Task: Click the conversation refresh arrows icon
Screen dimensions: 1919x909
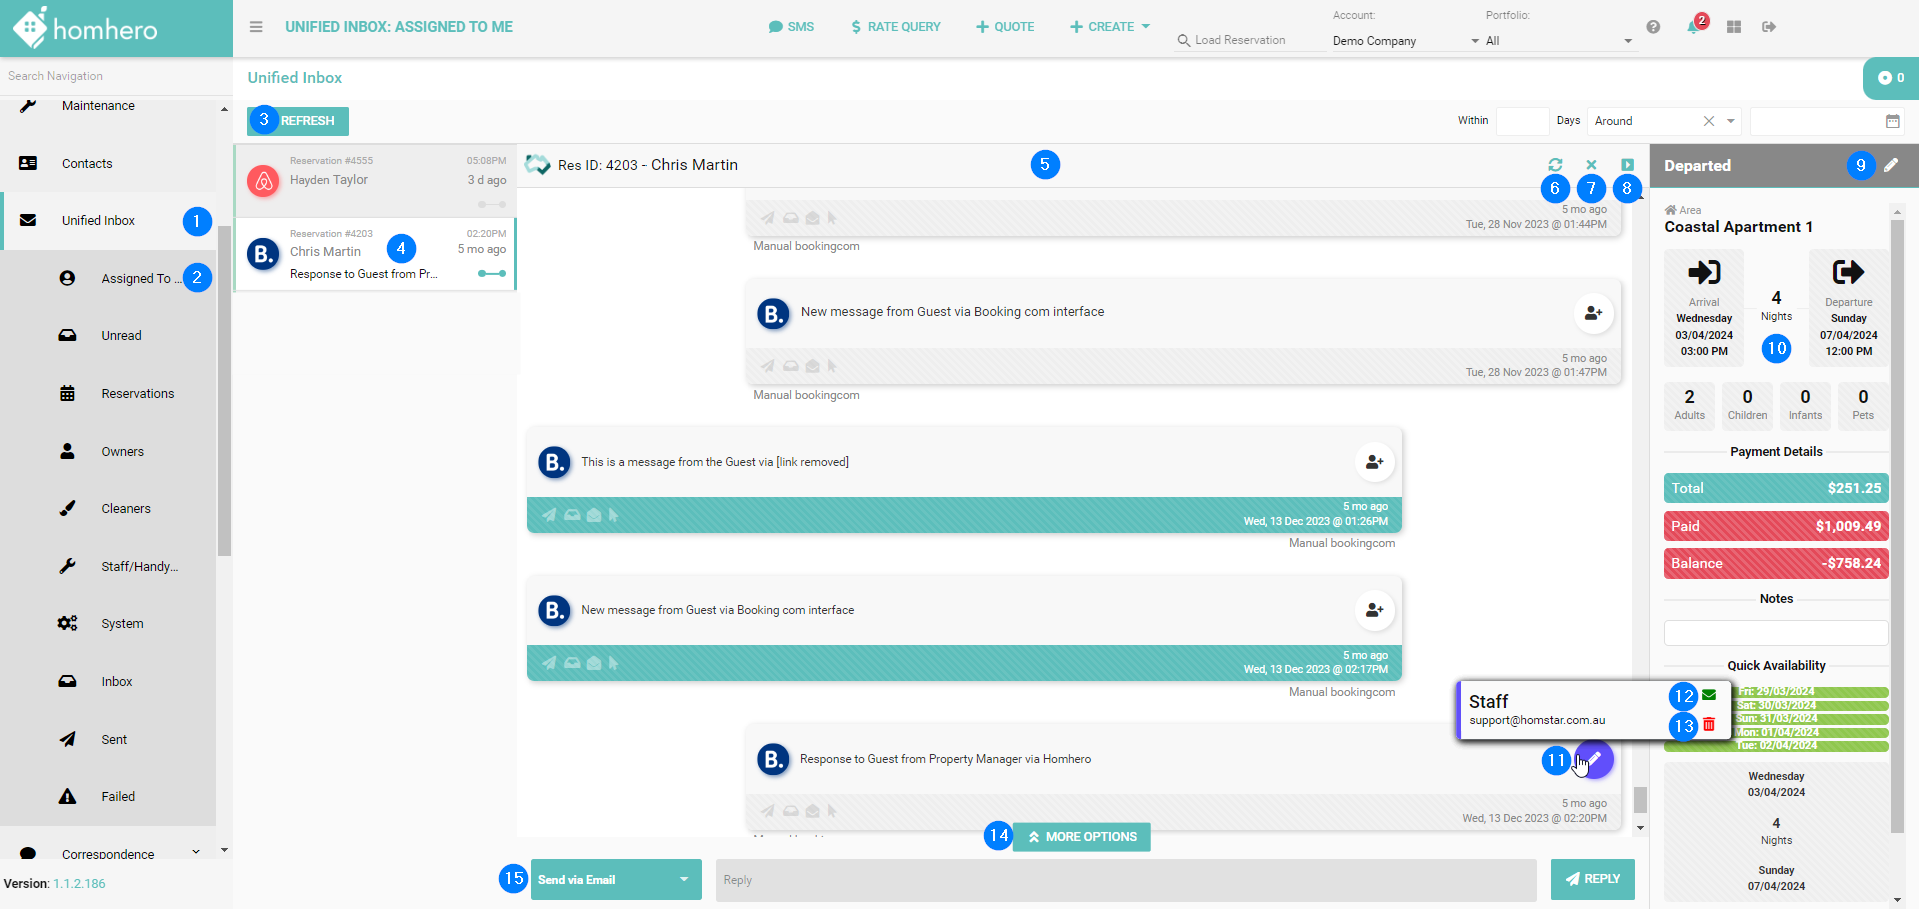Action: click(1555, 165)
